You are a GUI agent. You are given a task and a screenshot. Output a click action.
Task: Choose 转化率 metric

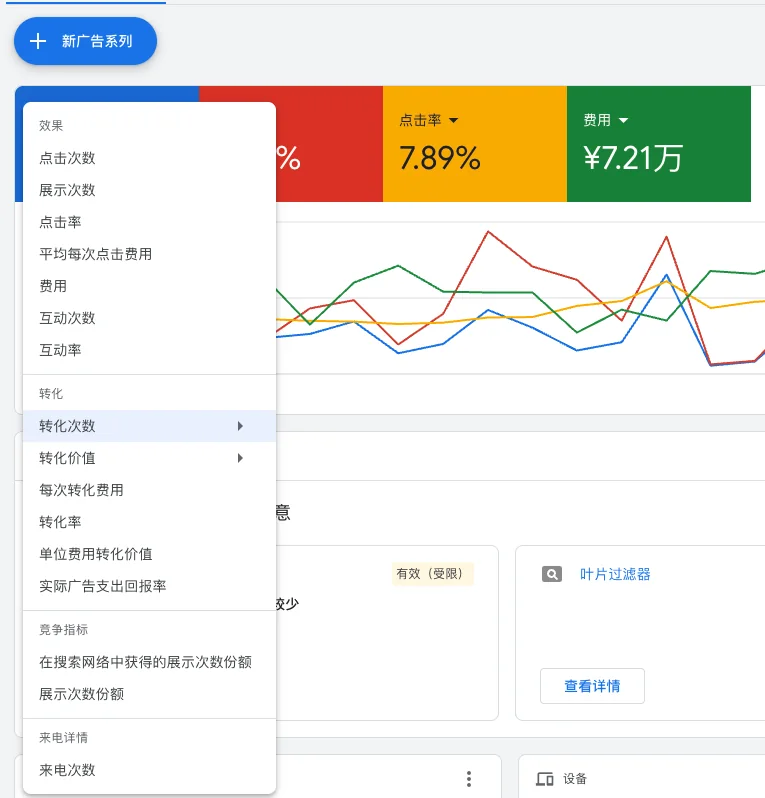(x=149, y=522)
